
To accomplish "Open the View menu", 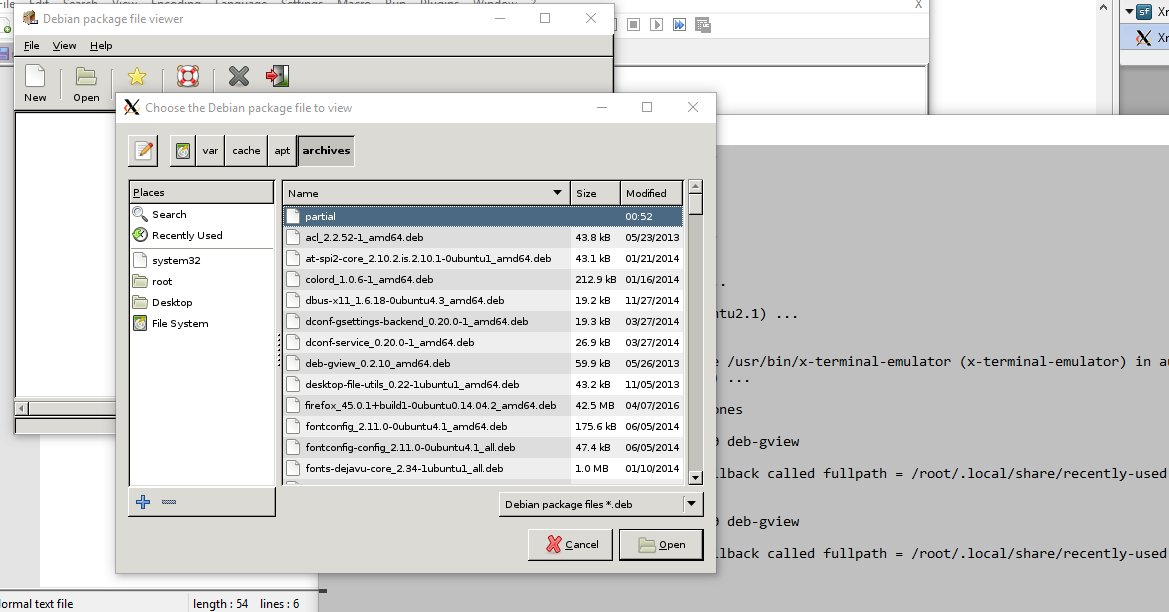I will pyautogui.click(x=64, y=45).
